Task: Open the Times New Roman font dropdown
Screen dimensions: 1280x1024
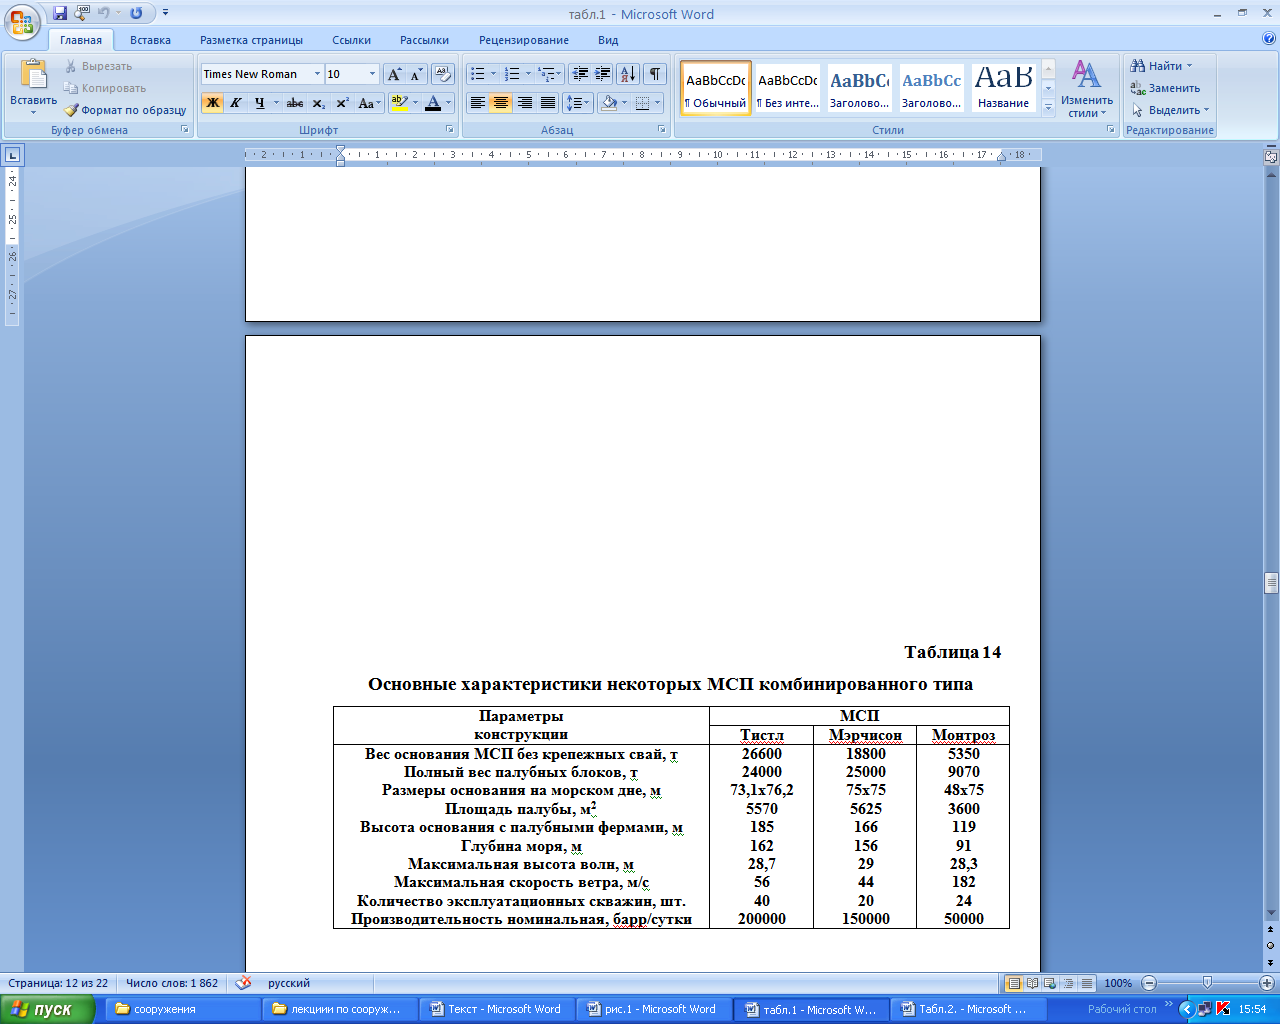Action: point(317,74)
